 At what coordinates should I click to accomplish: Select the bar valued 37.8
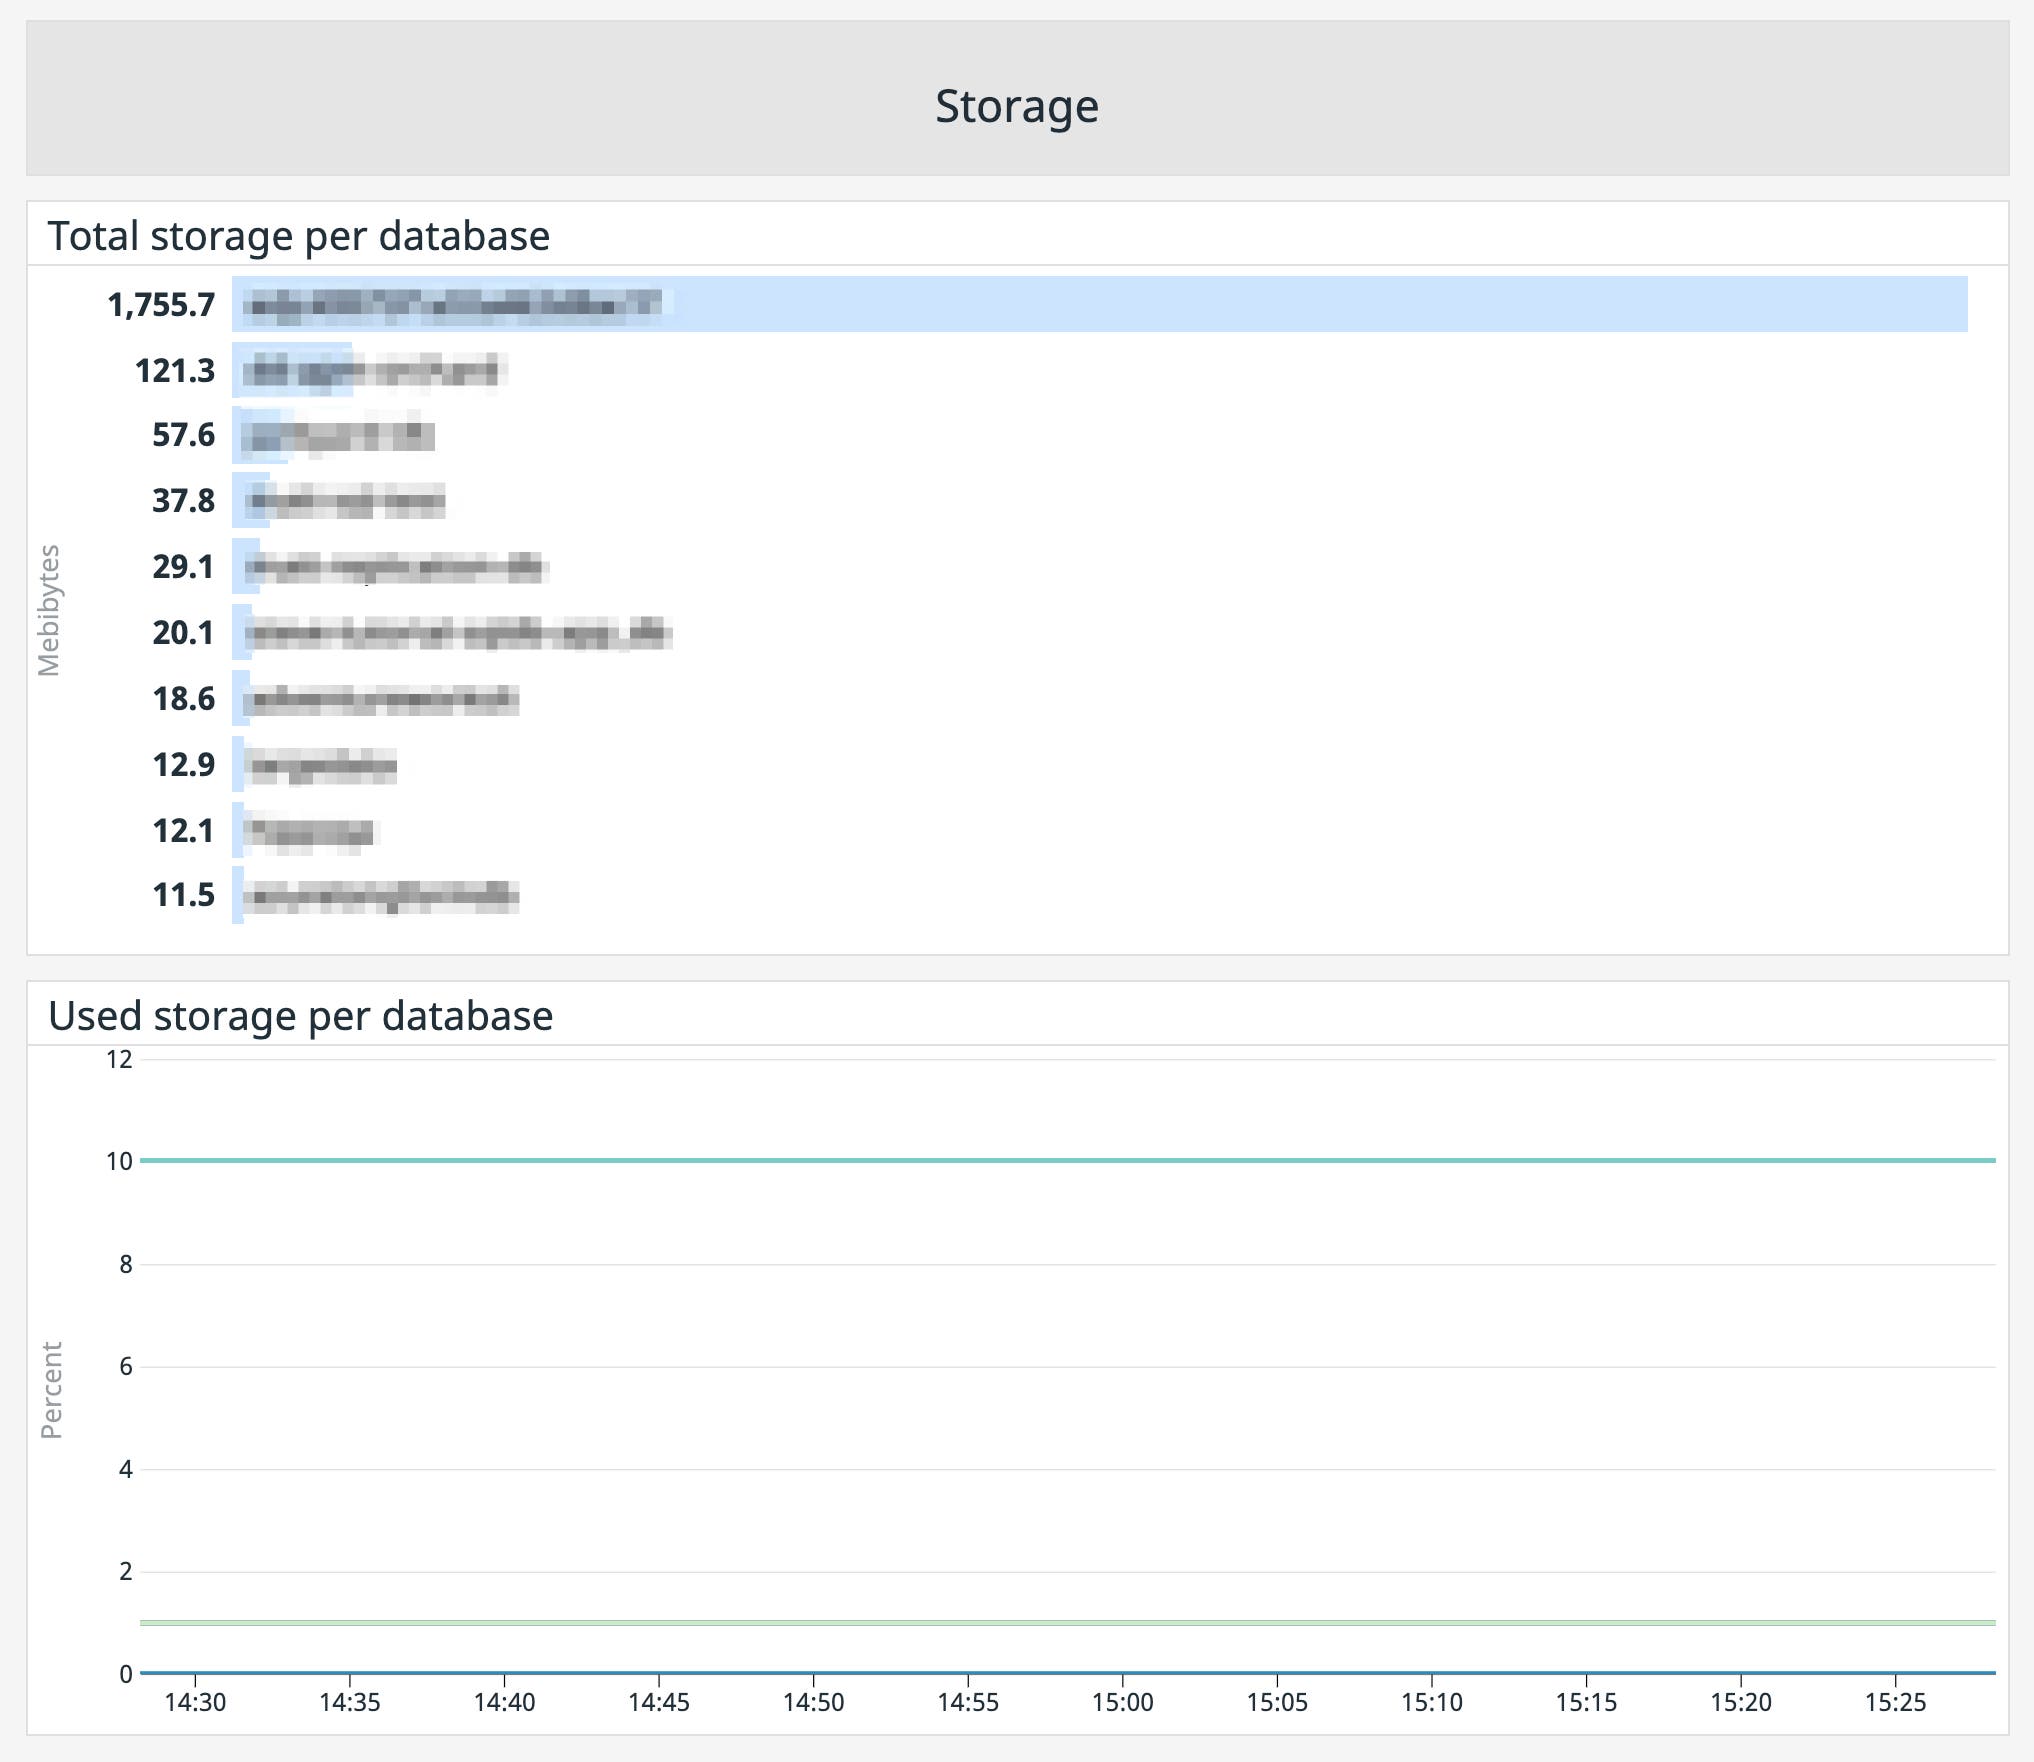pos(250,500)
